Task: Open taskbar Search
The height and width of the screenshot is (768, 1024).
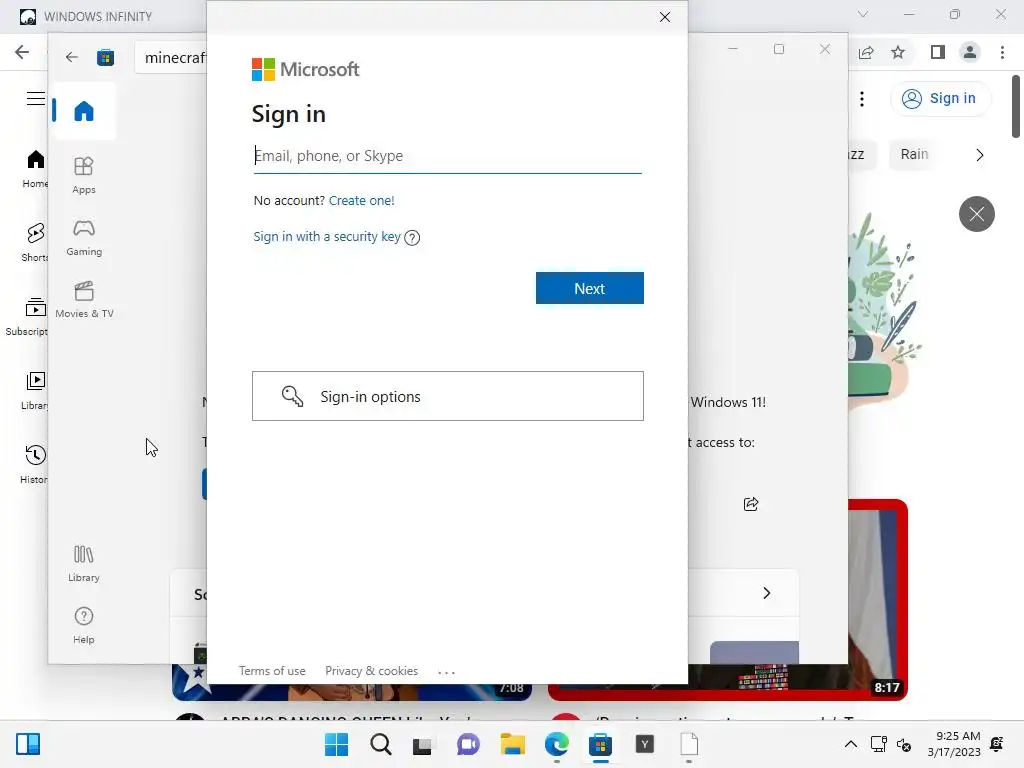Action: coord(381,744)
